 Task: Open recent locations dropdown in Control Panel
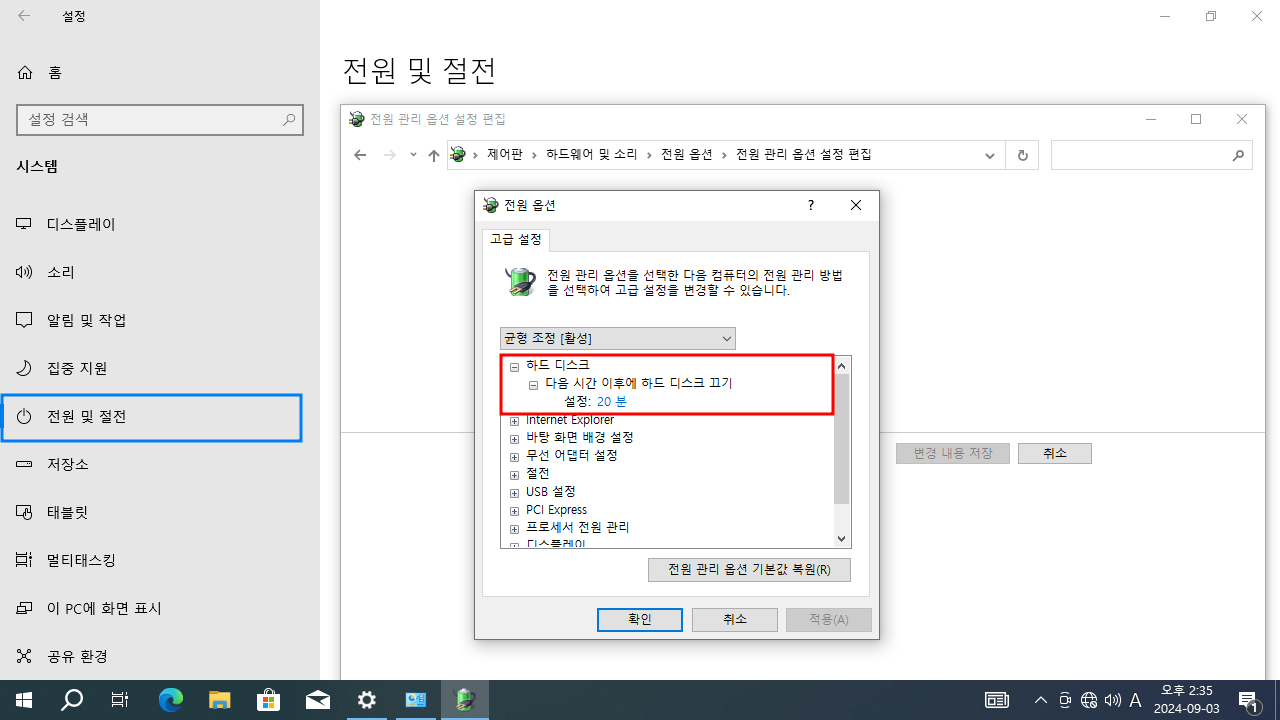413,155
